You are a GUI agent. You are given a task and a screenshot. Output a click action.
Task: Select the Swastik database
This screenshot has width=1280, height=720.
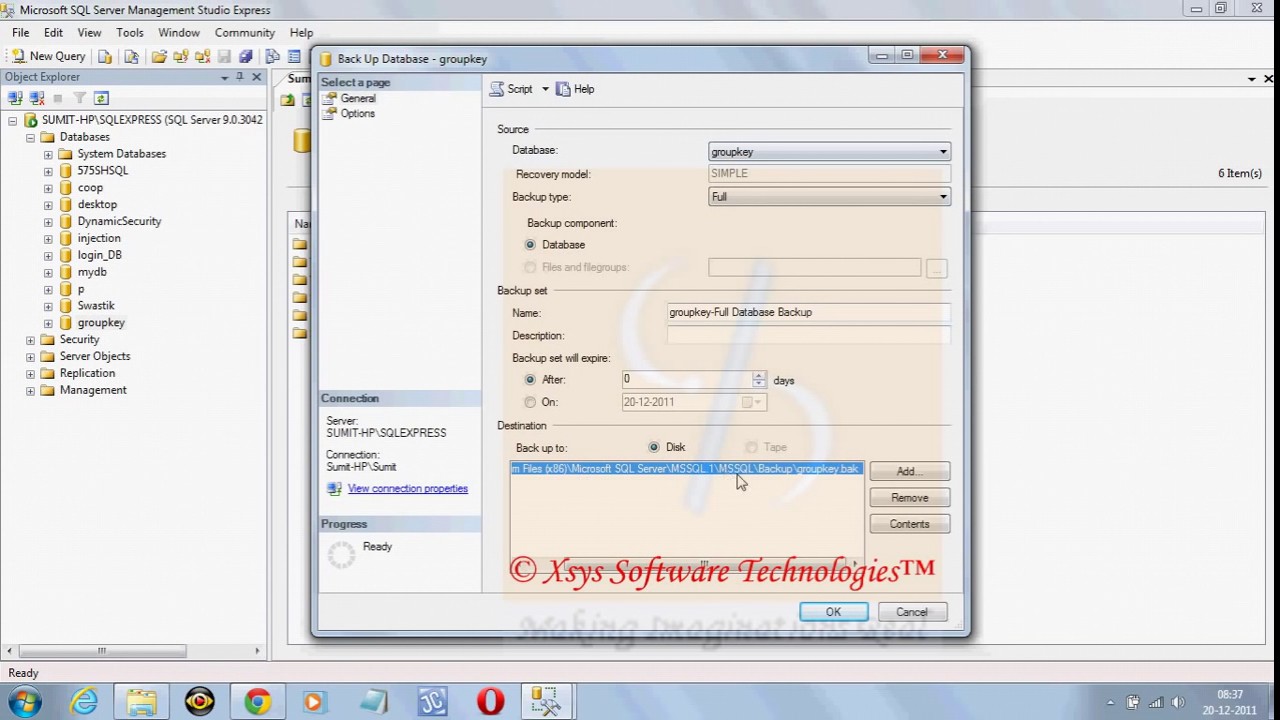coord(96,305)
